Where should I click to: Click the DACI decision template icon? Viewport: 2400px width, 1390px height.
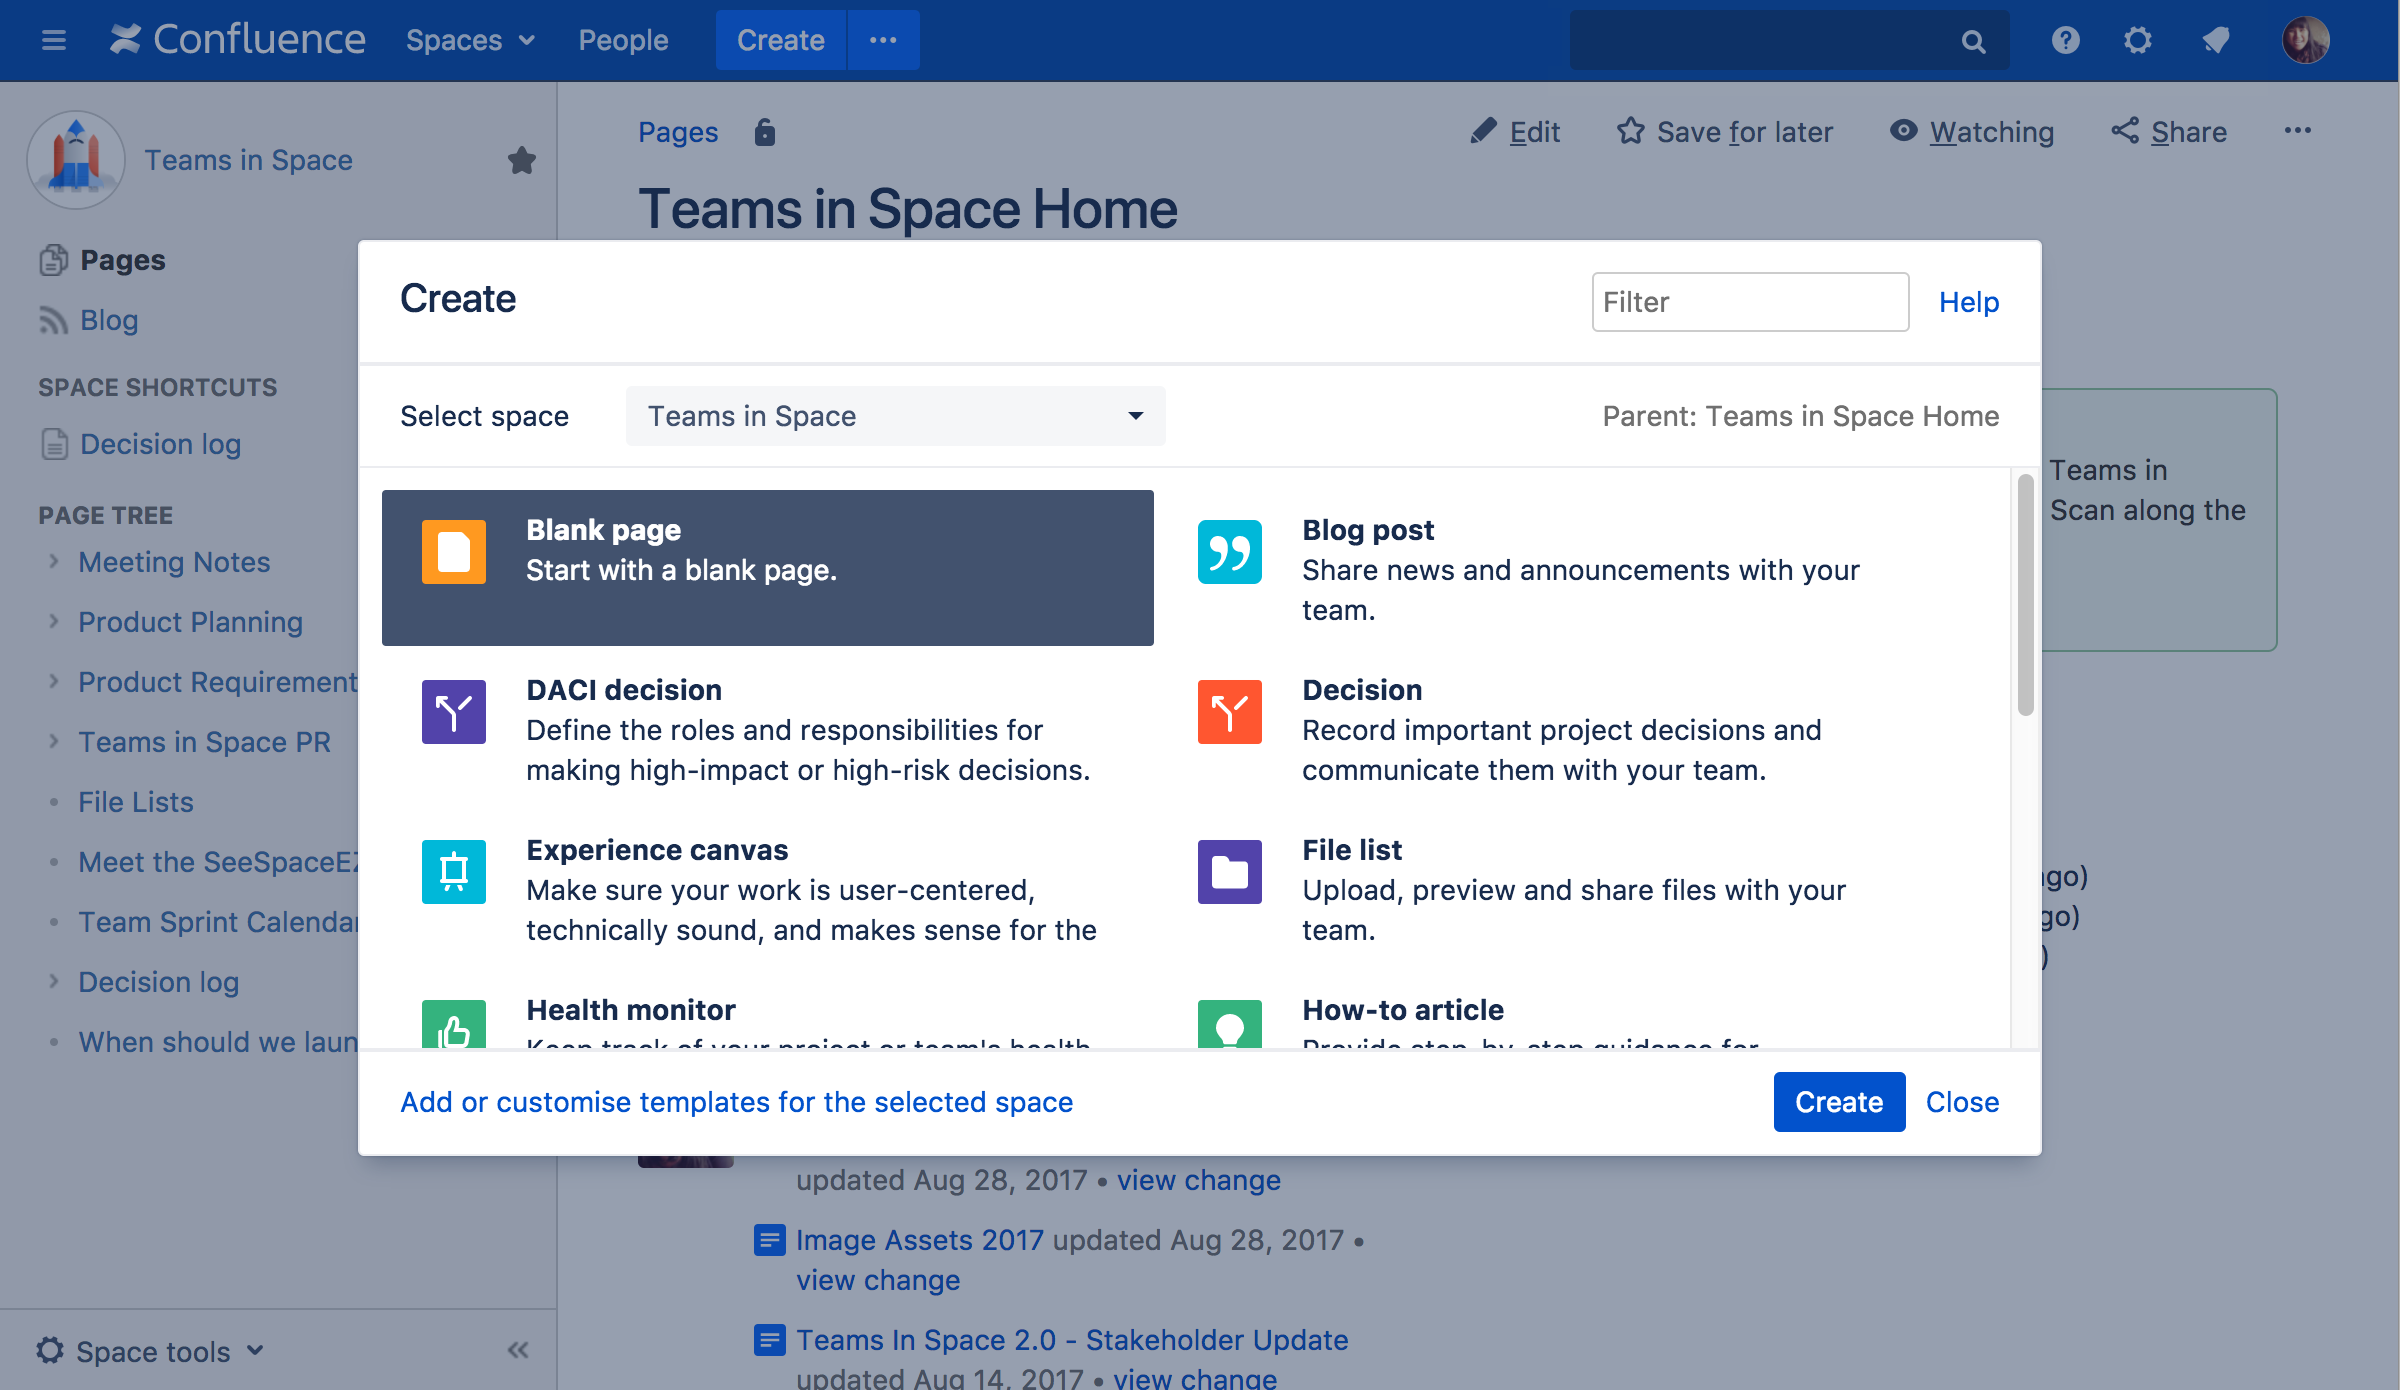pyautogui.click(x=453, y=712)
